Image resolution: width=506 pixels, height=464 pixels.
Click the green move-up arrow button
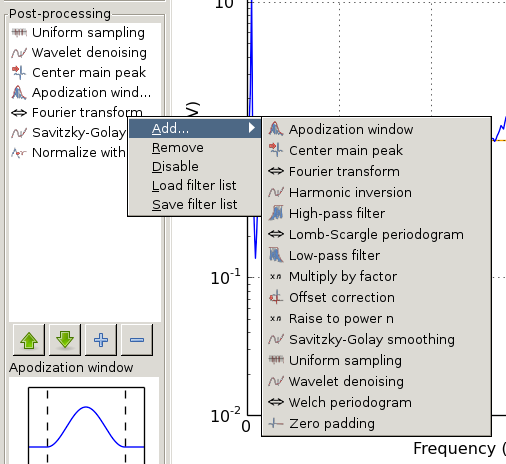[x=29, y=340]
